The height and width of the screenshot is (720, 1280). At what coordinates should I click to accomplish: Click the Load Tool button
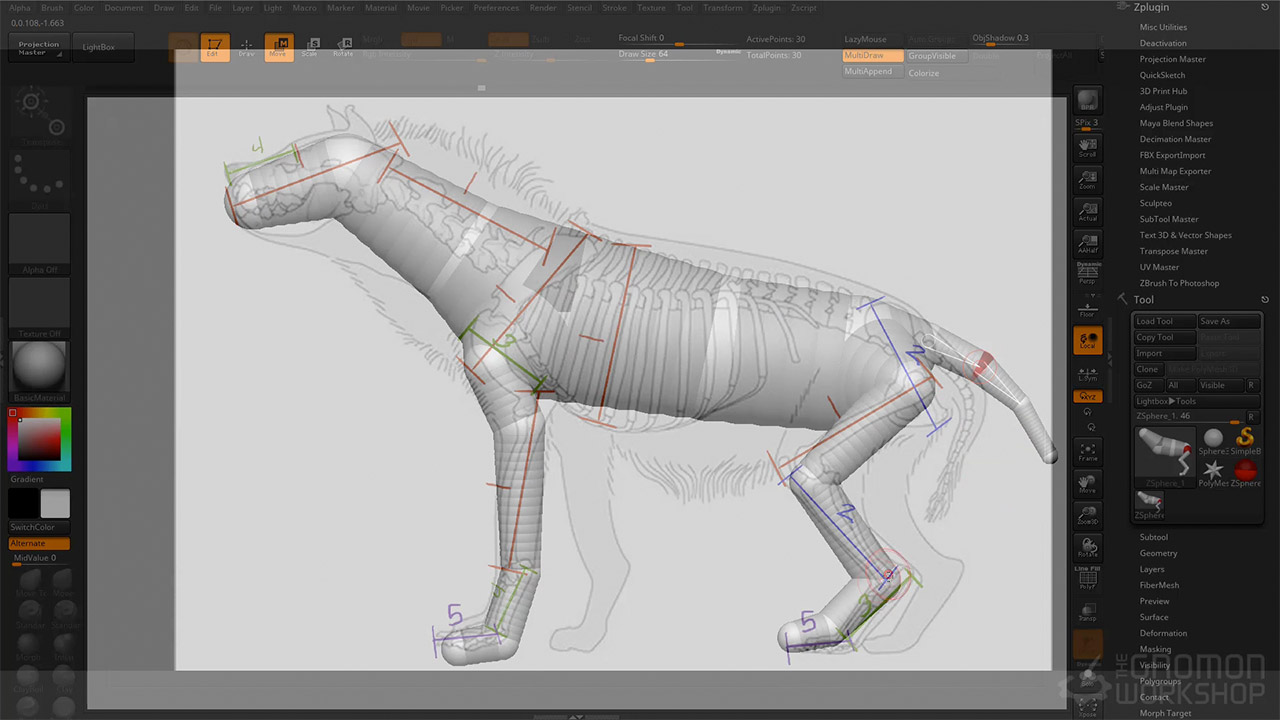pyautogui.click(x=1164, y=321)
